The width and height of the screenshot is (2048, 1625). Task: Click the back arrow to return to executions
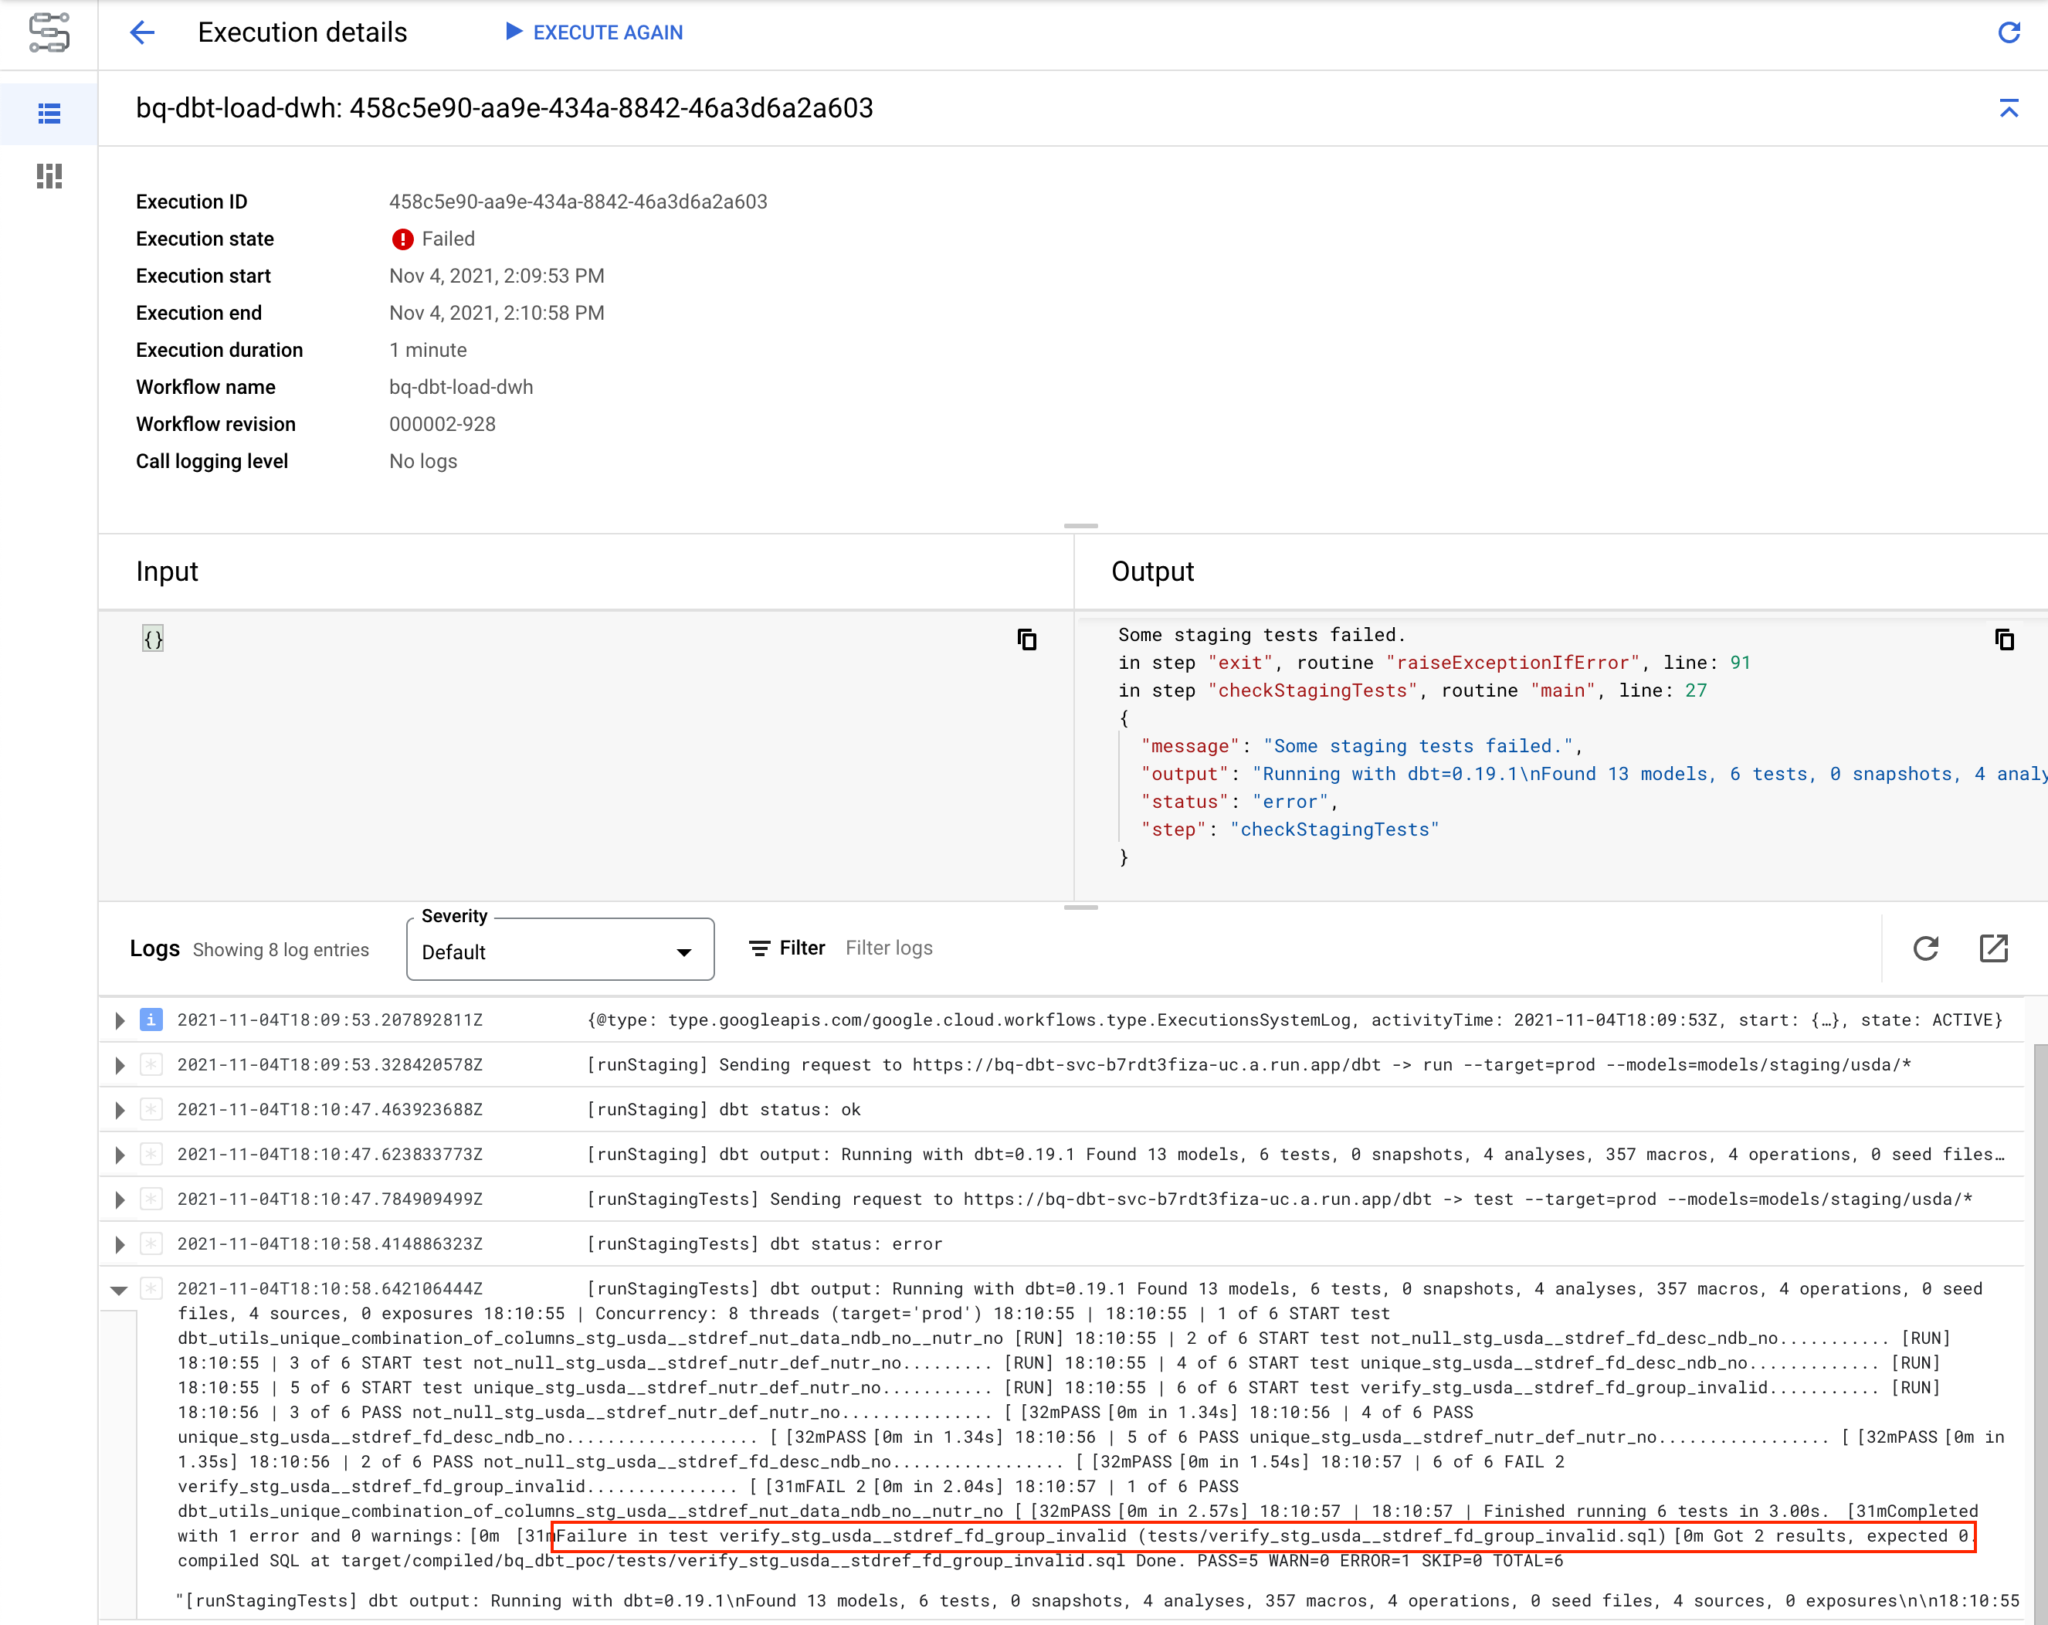click(x=143, y=32)
